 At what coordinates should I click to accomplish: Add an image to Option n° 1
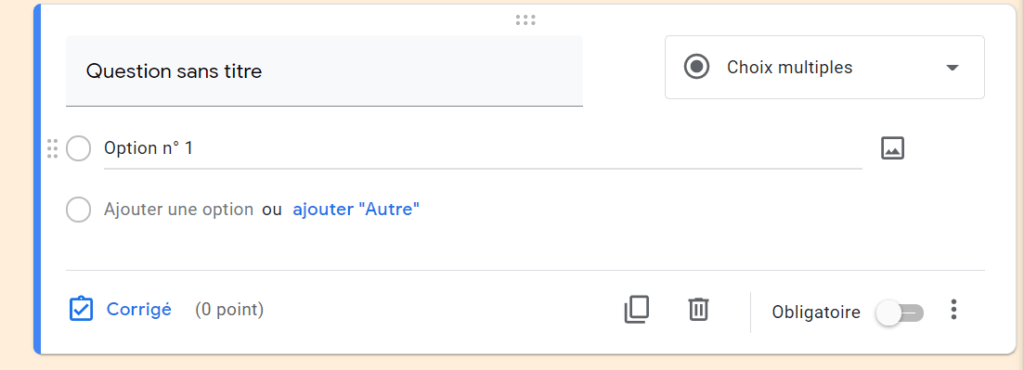[892, 148]
